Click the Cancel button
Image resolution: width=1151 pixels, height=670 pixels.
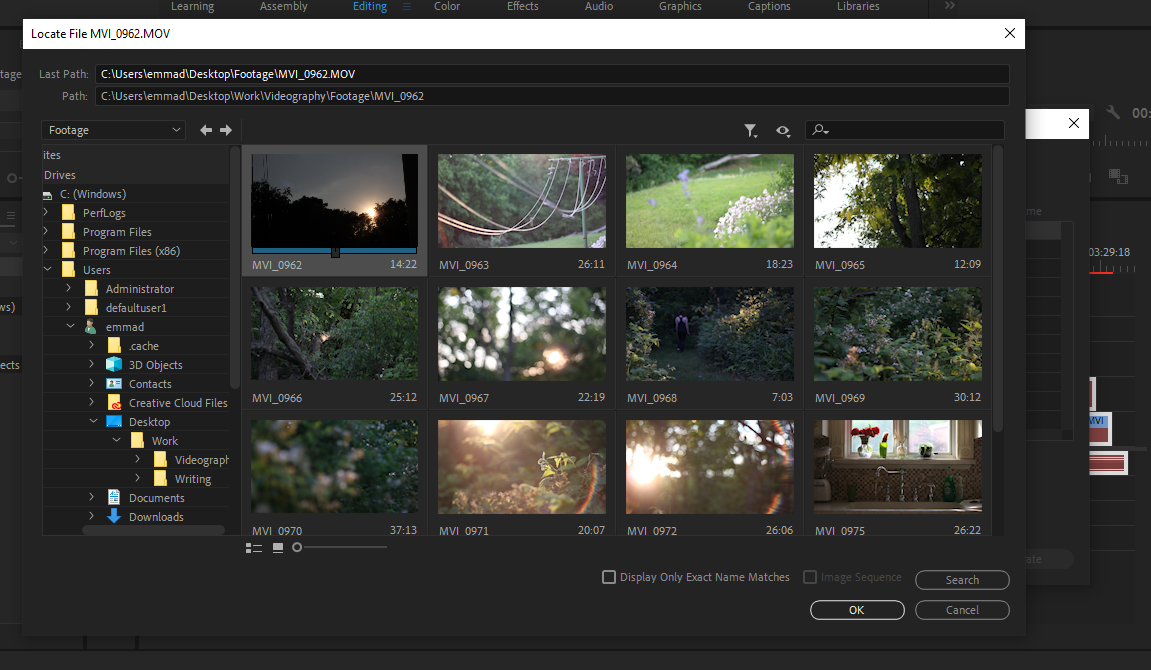pos(962,610)
